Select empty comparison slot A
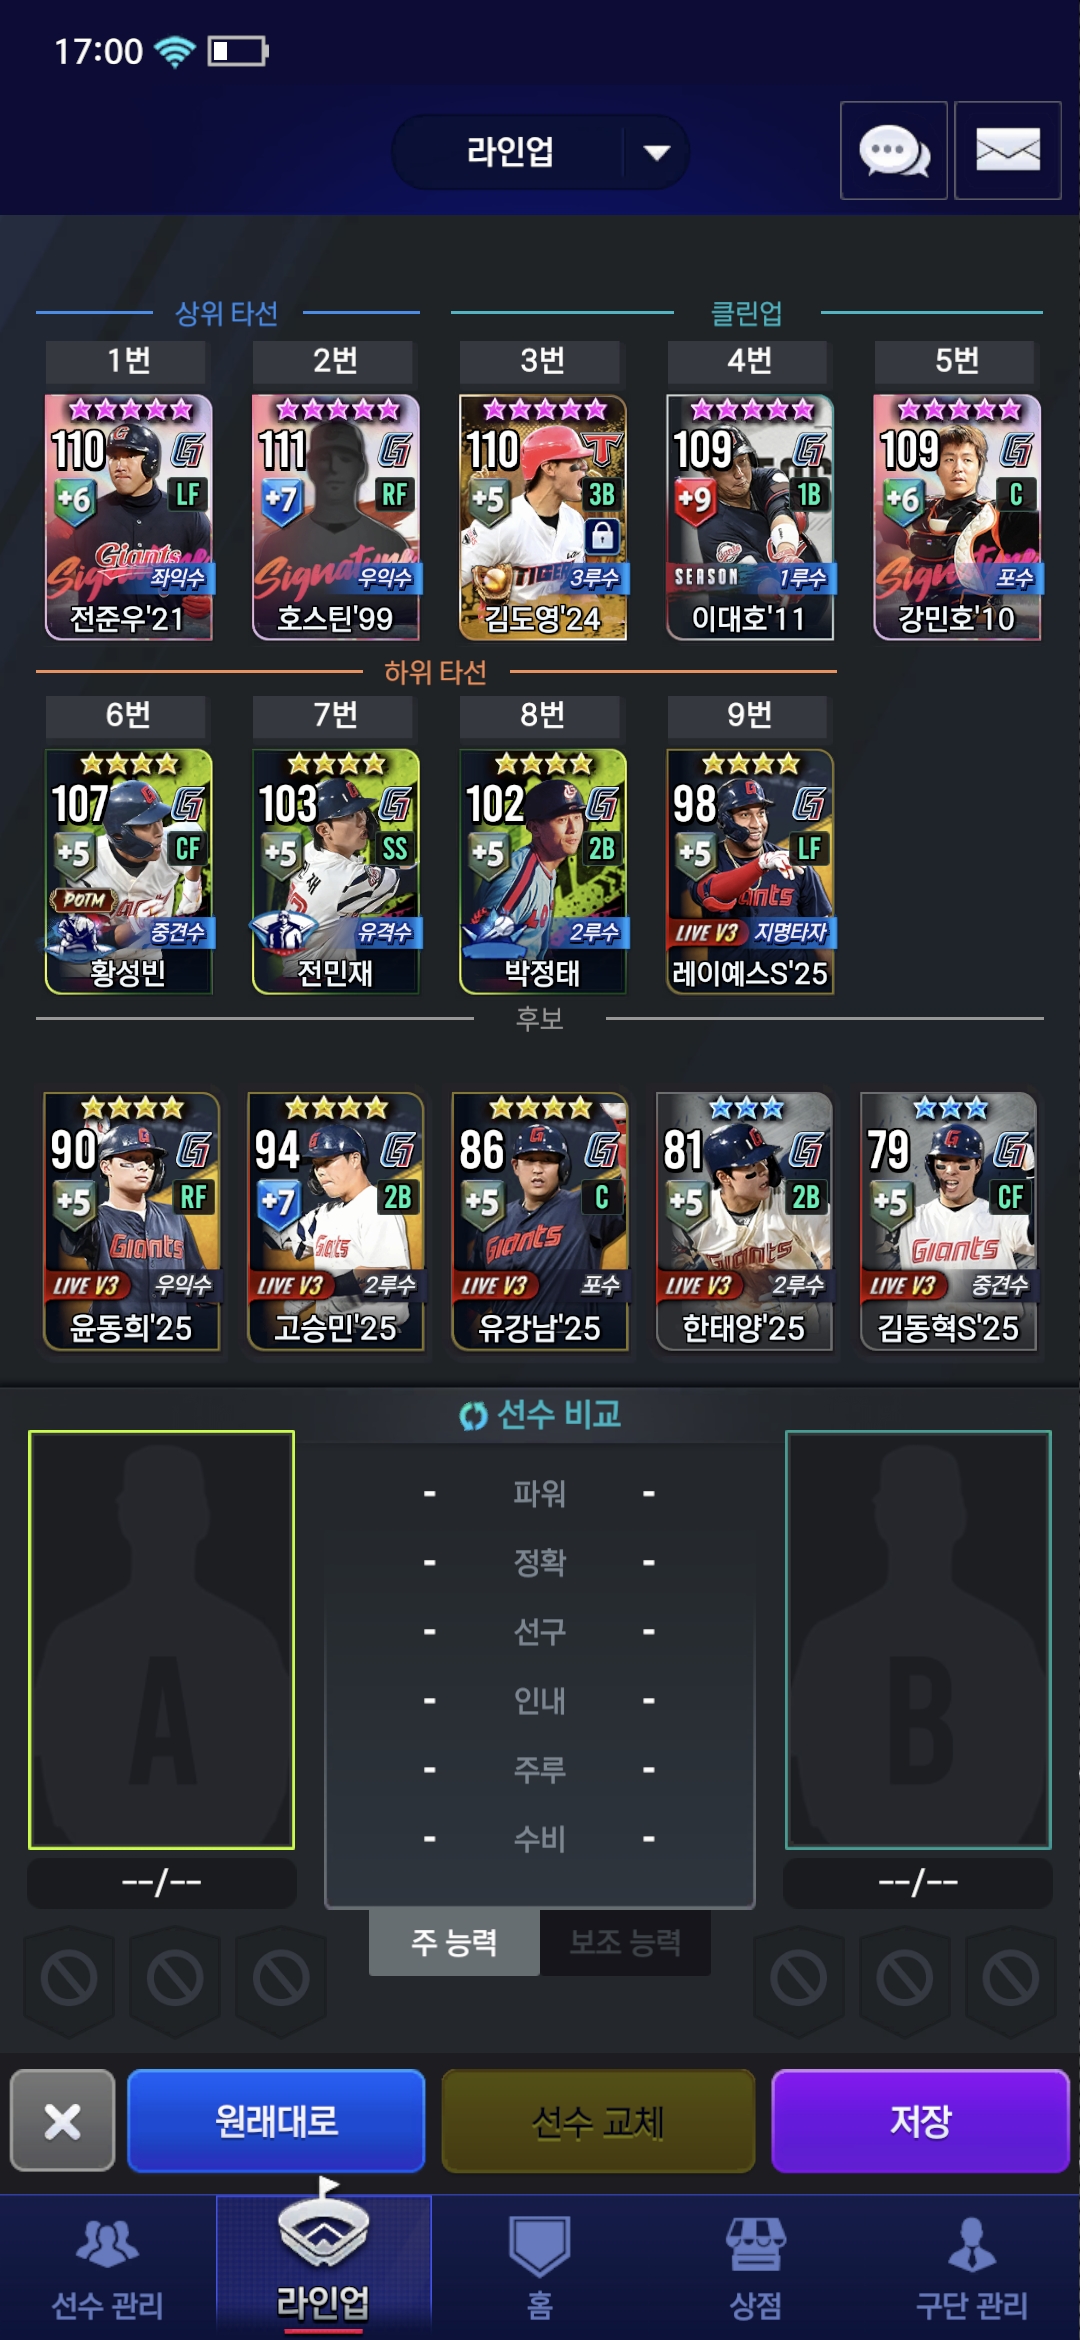Screen dimensions: 1080x2340 pyautogui.click(x=161, y=1640)
